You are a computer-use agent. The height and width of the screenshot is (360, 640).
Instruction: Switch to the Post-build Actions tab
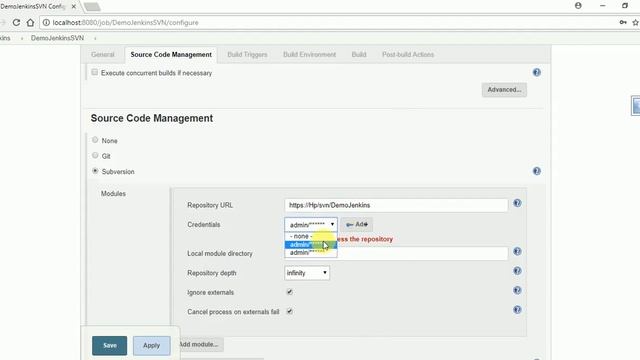coord(408,54)
